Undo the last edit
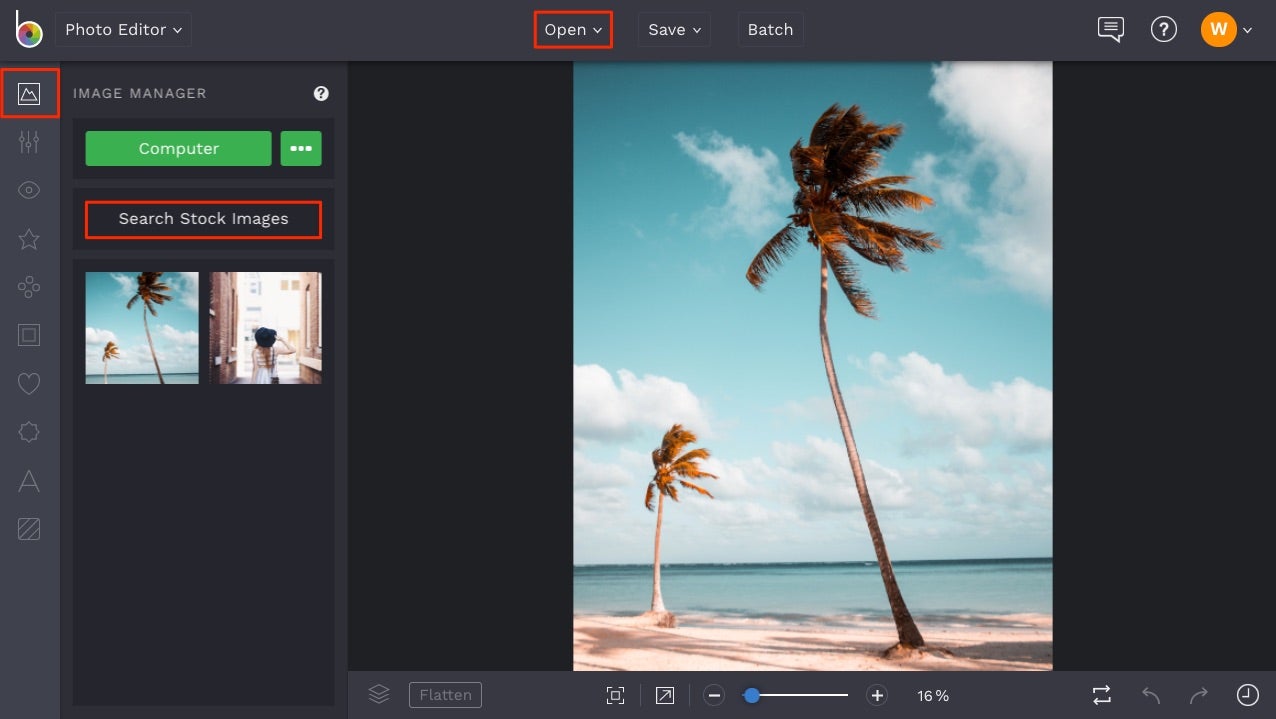 click(1149, 695)
